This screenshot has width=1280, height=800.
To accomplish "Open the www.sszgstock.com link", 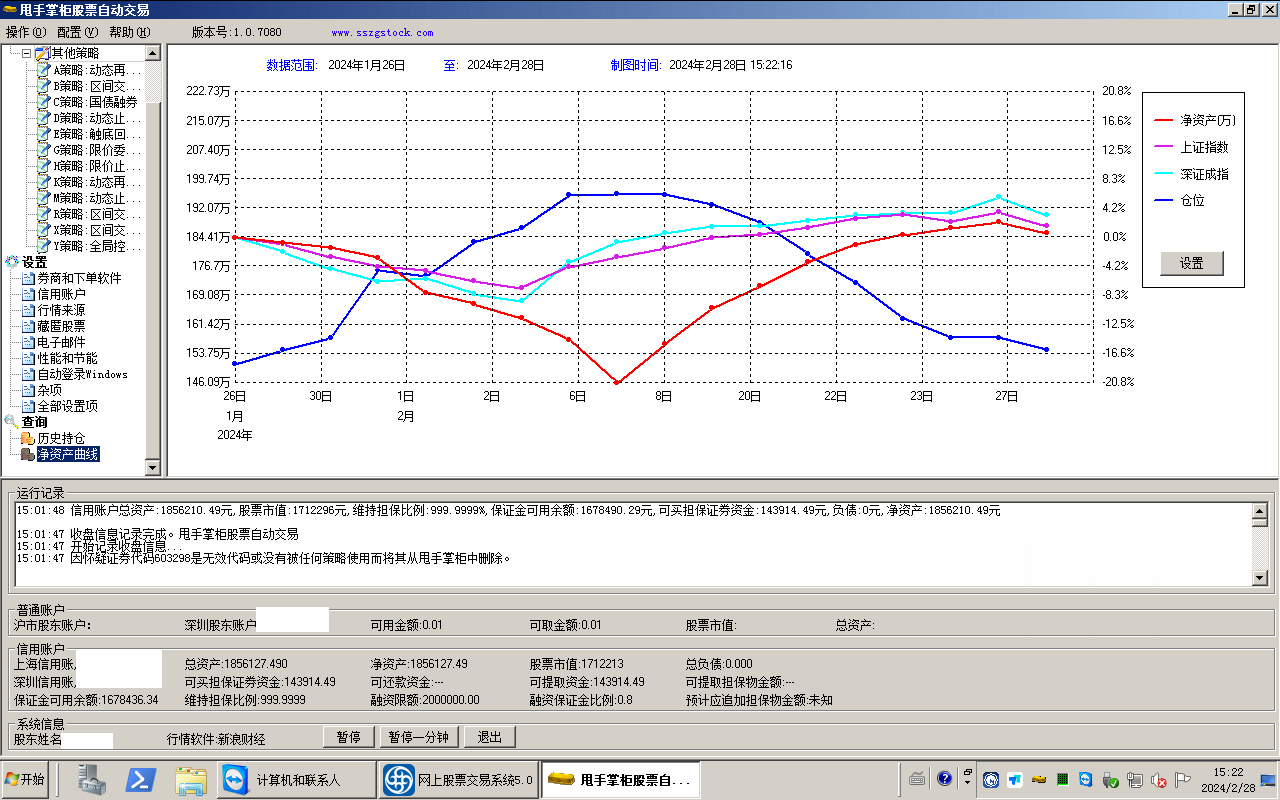I will 382,32.
